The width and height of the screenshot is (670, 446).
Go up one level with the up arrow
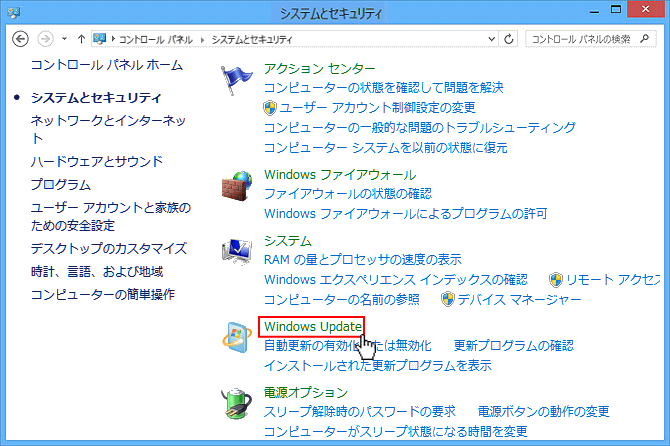pyautogui.click(x=81, y=39)
